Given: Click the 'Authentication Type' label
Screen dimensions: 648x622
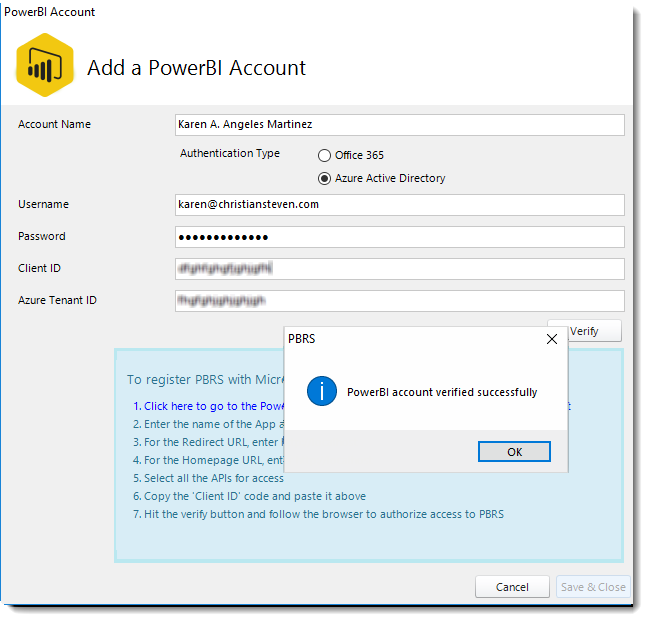Looking at the screenshot, I should [230, 153].
